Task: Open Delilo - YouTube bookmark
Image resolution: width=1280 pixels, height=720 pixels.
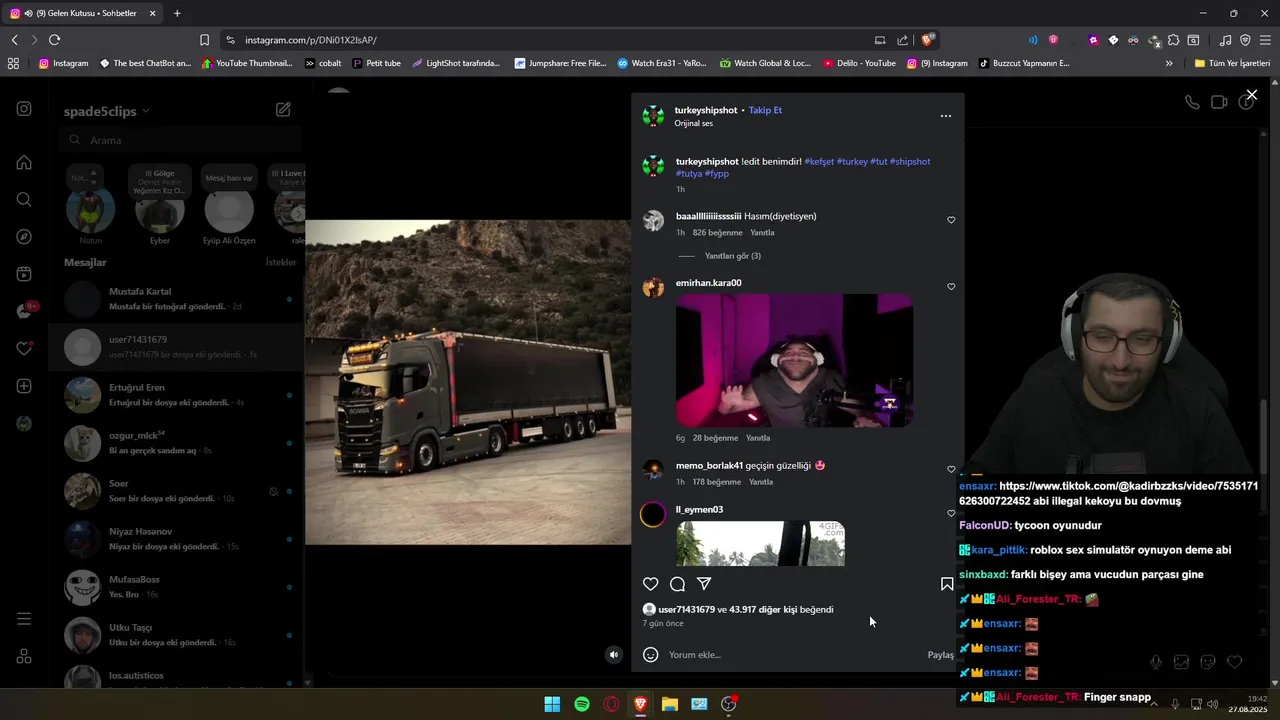Action: tap(859, 63)
